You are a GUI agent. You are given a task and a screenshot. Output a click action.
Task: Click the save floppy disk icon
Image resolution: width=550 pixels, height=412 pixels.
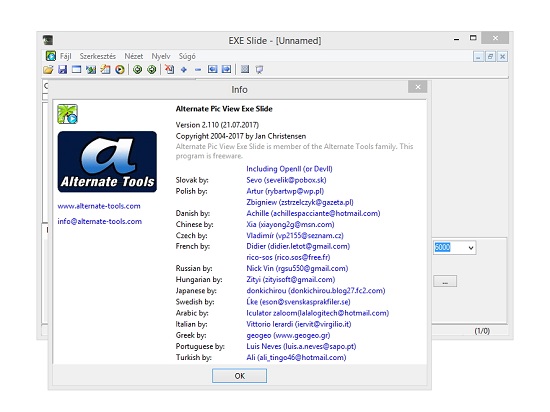pos(62,69)
